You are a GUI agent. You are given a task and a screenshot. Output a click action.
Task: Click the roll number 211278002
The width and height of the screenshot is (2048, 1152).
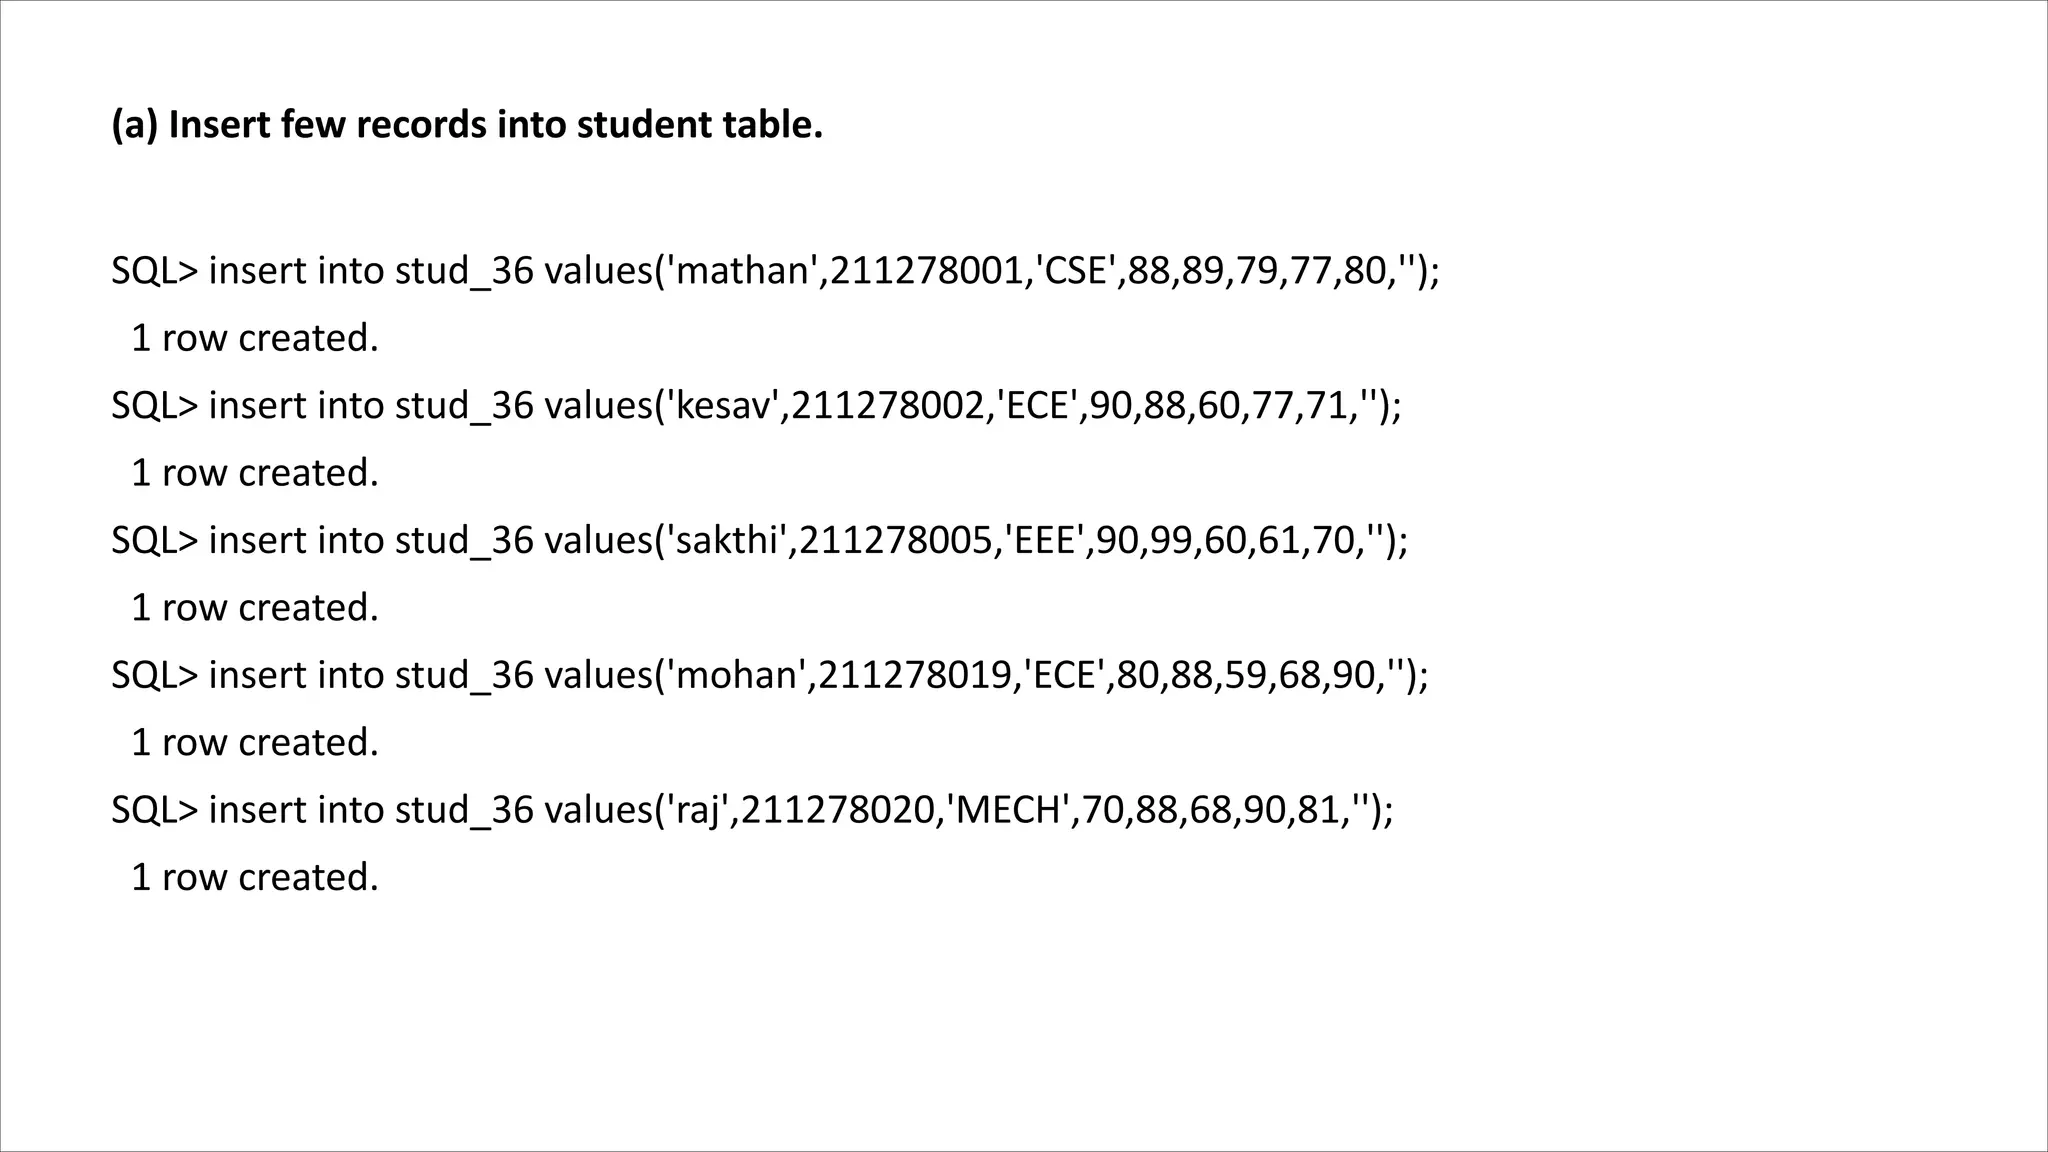pos(886,406)
